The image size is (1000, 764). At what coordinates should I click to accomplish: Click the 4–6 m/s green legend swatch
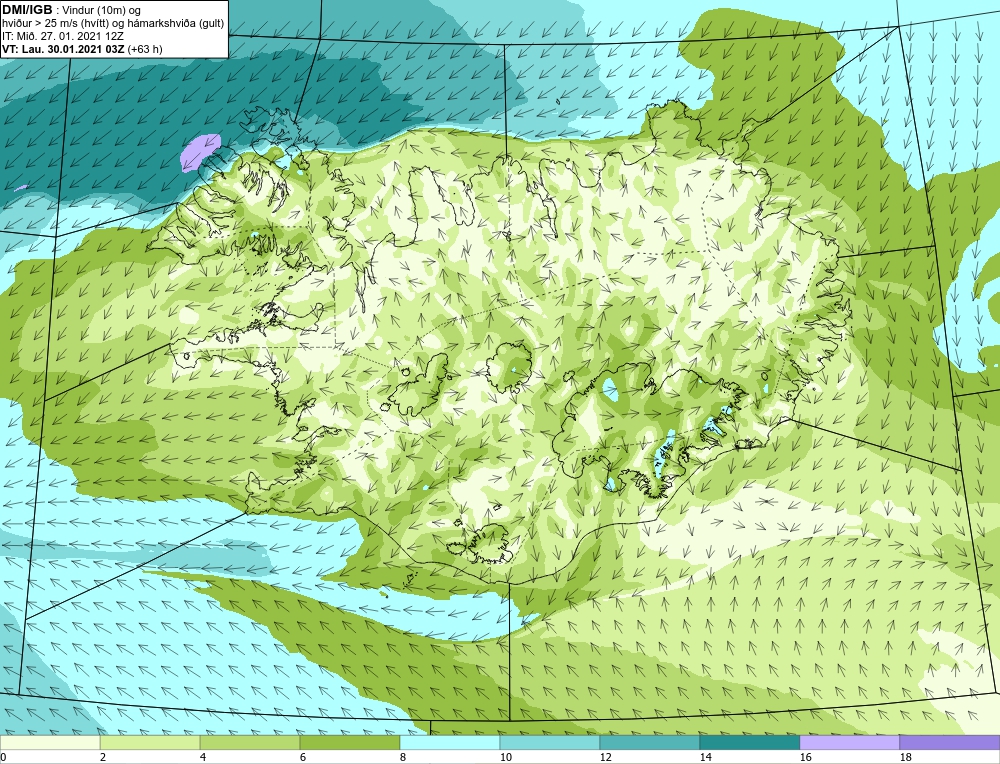click(x=249, y=743)
